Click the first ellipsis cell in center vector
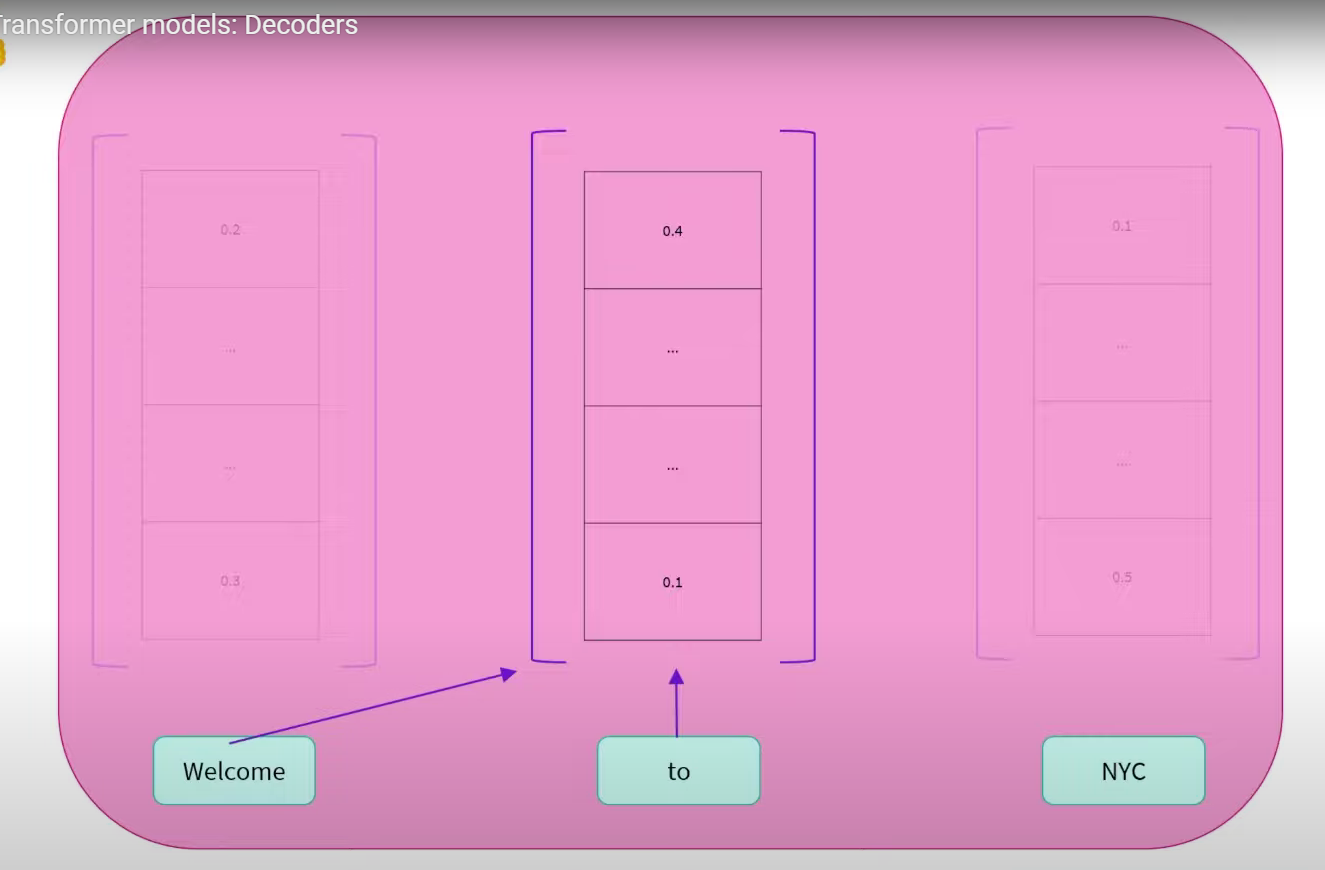This screenshot has height=870, width=1325. click(x=672, y=347)
